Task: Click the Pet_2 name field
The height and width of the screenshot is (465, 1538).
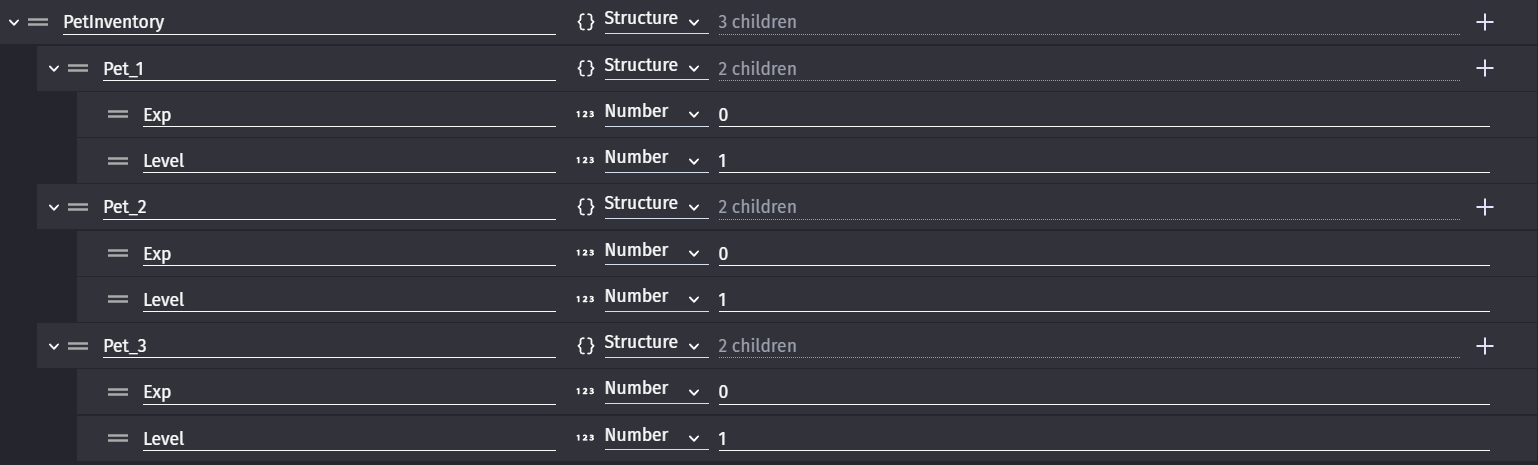Action: pyautogui.click(x=328, y=207)
